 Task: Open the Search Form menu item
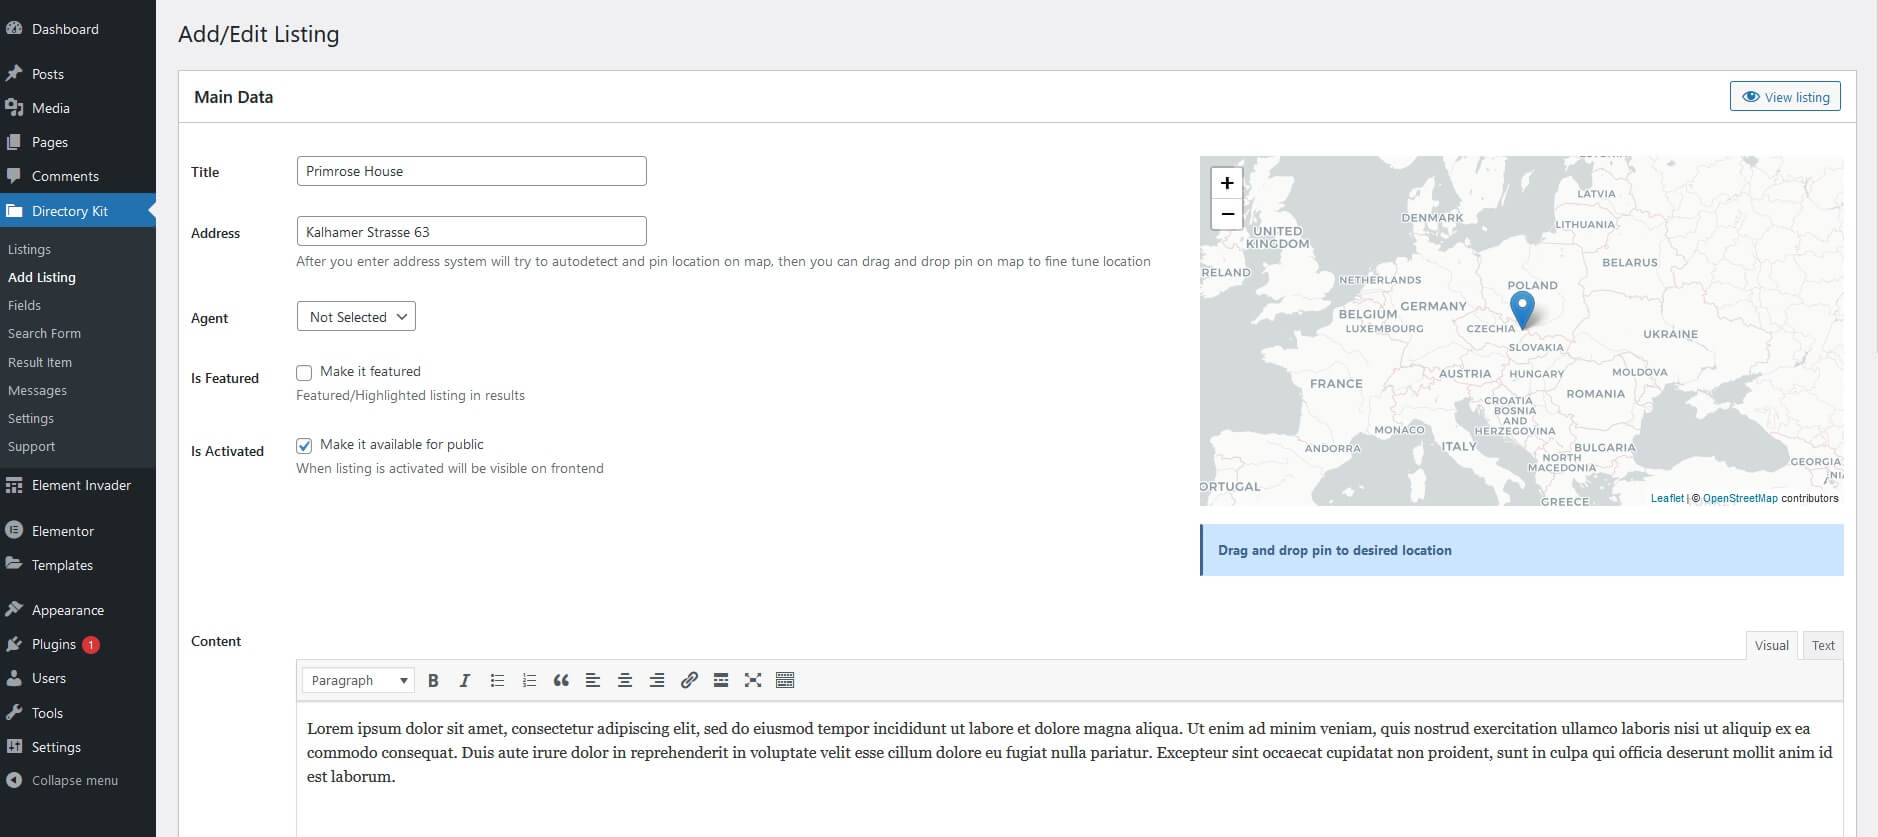tap(44, 333)
